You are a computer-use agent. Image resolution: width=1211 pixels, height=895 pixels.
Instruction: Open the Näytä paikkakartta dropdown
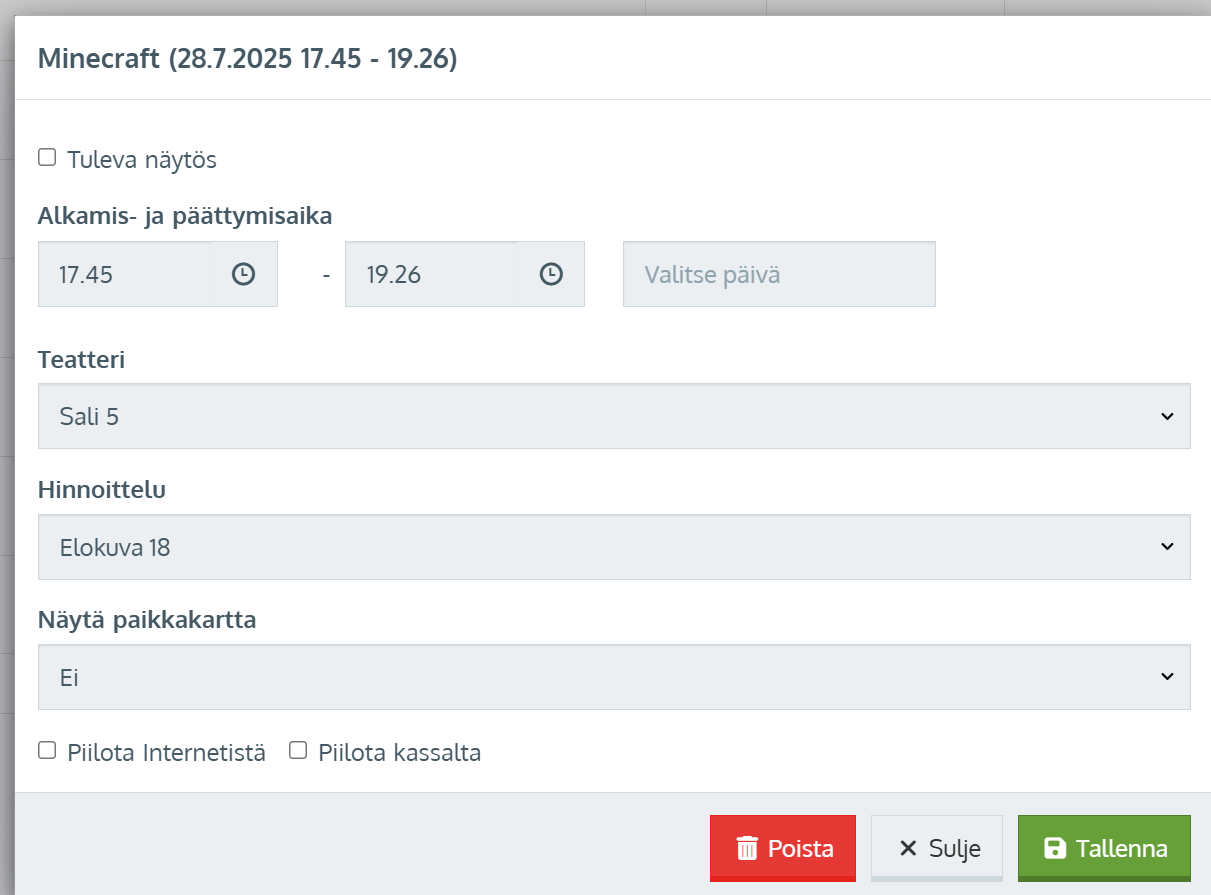coord(614,677)
